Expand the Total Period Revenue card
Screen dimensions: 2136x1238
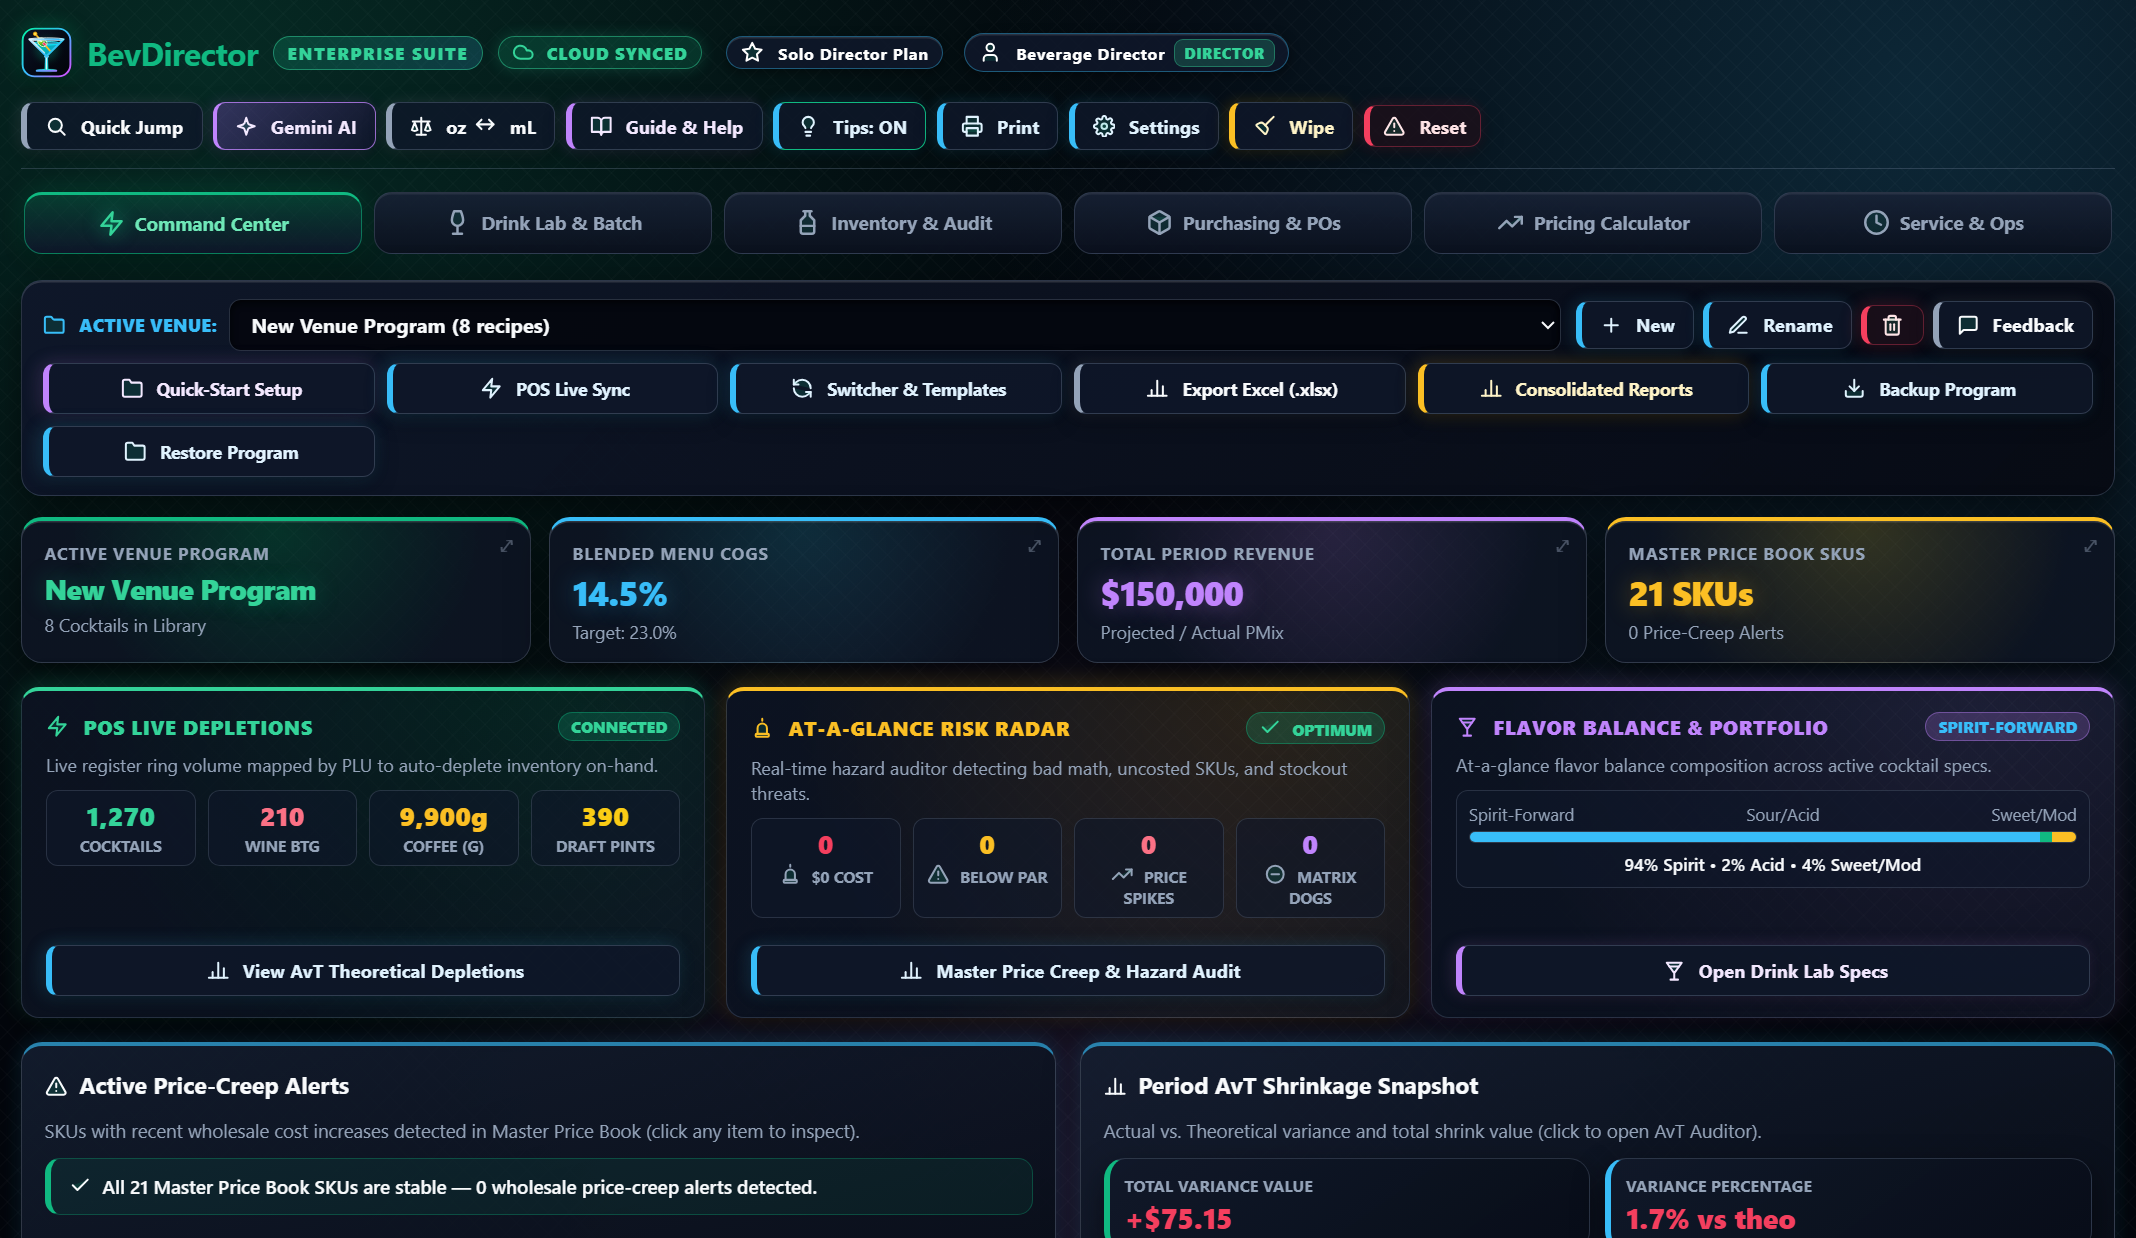point(1563,546)
